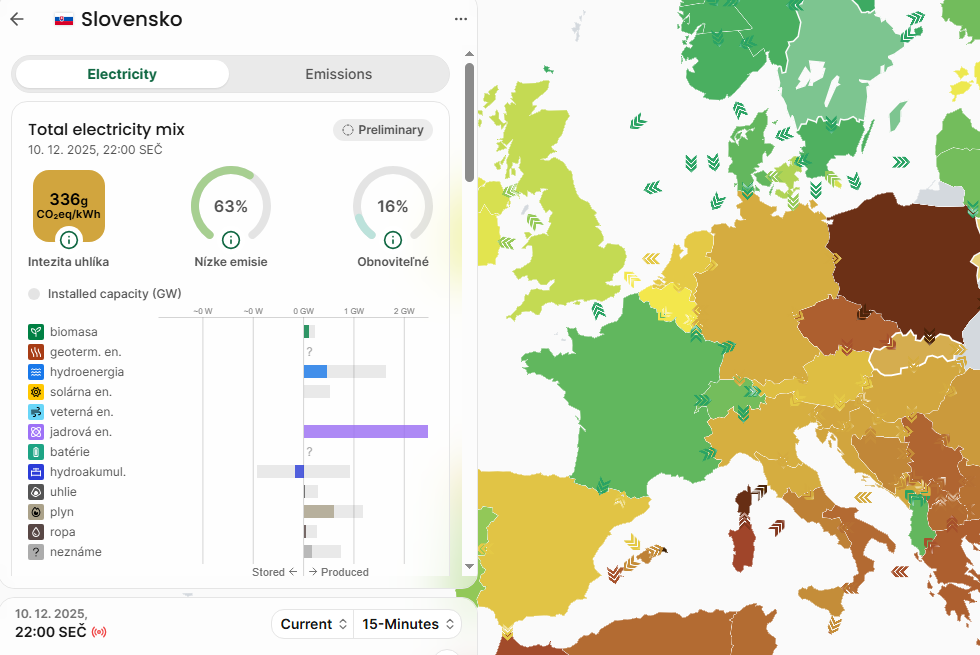
Task: Switch to the Electricity tab
Action: [x=122, y=74]
